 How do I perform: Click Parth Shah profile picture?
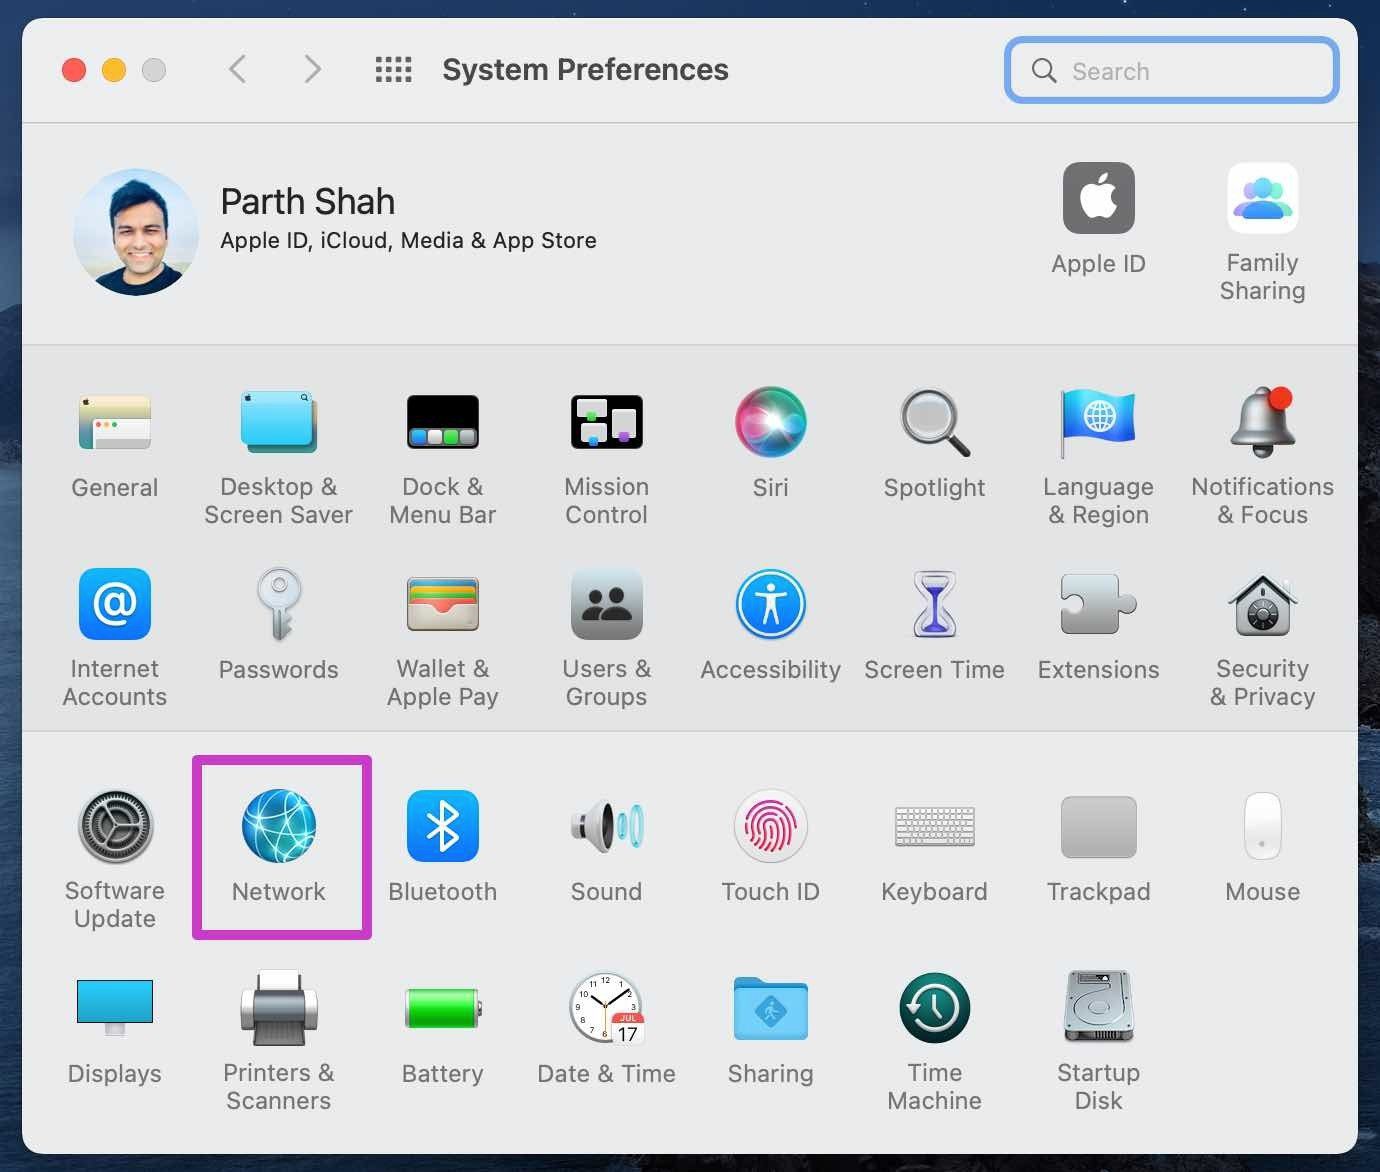pyautogui.click(x=136, y=232)
